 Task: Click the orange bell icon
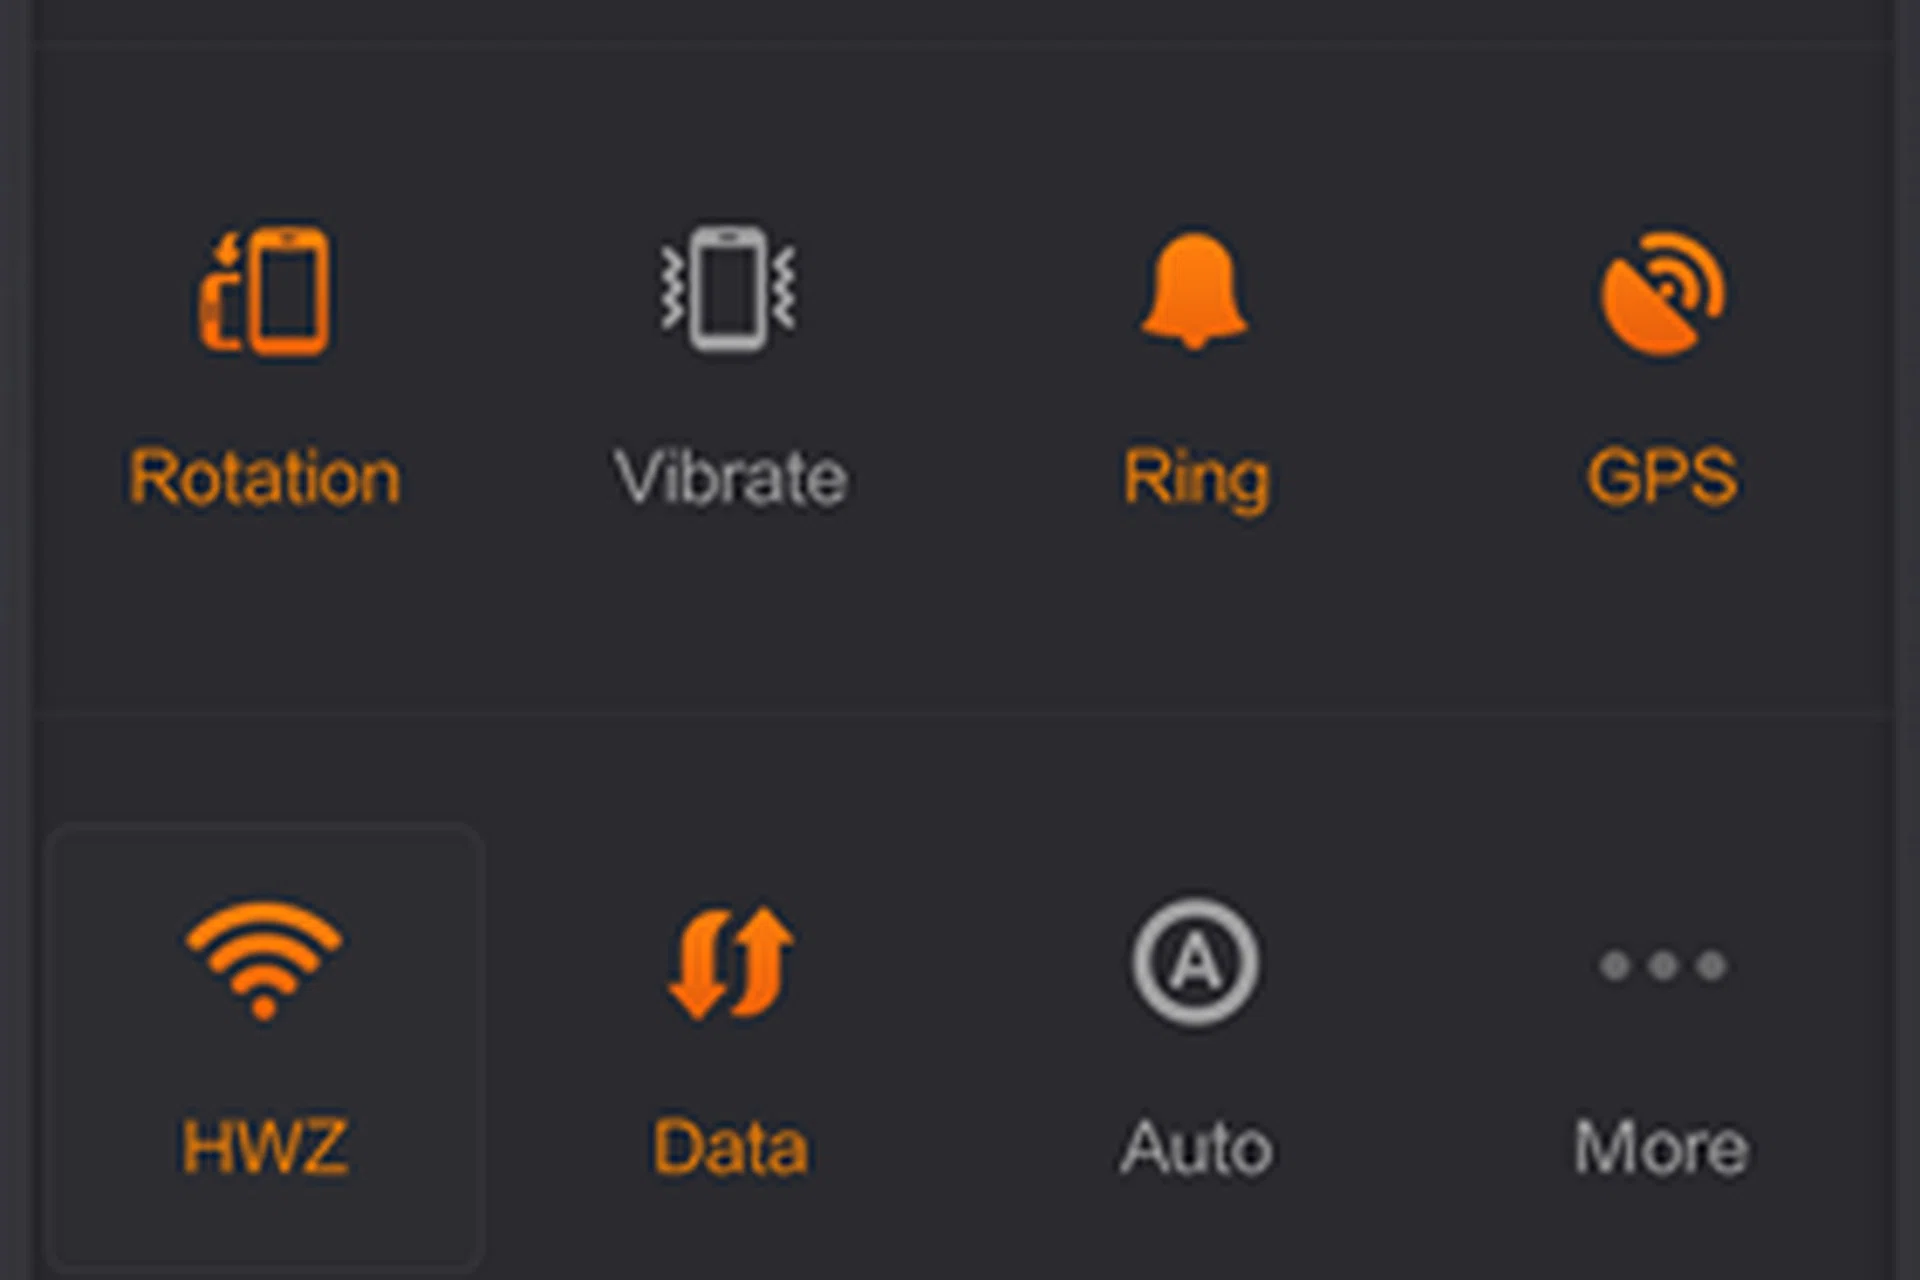pos(1194,290)
